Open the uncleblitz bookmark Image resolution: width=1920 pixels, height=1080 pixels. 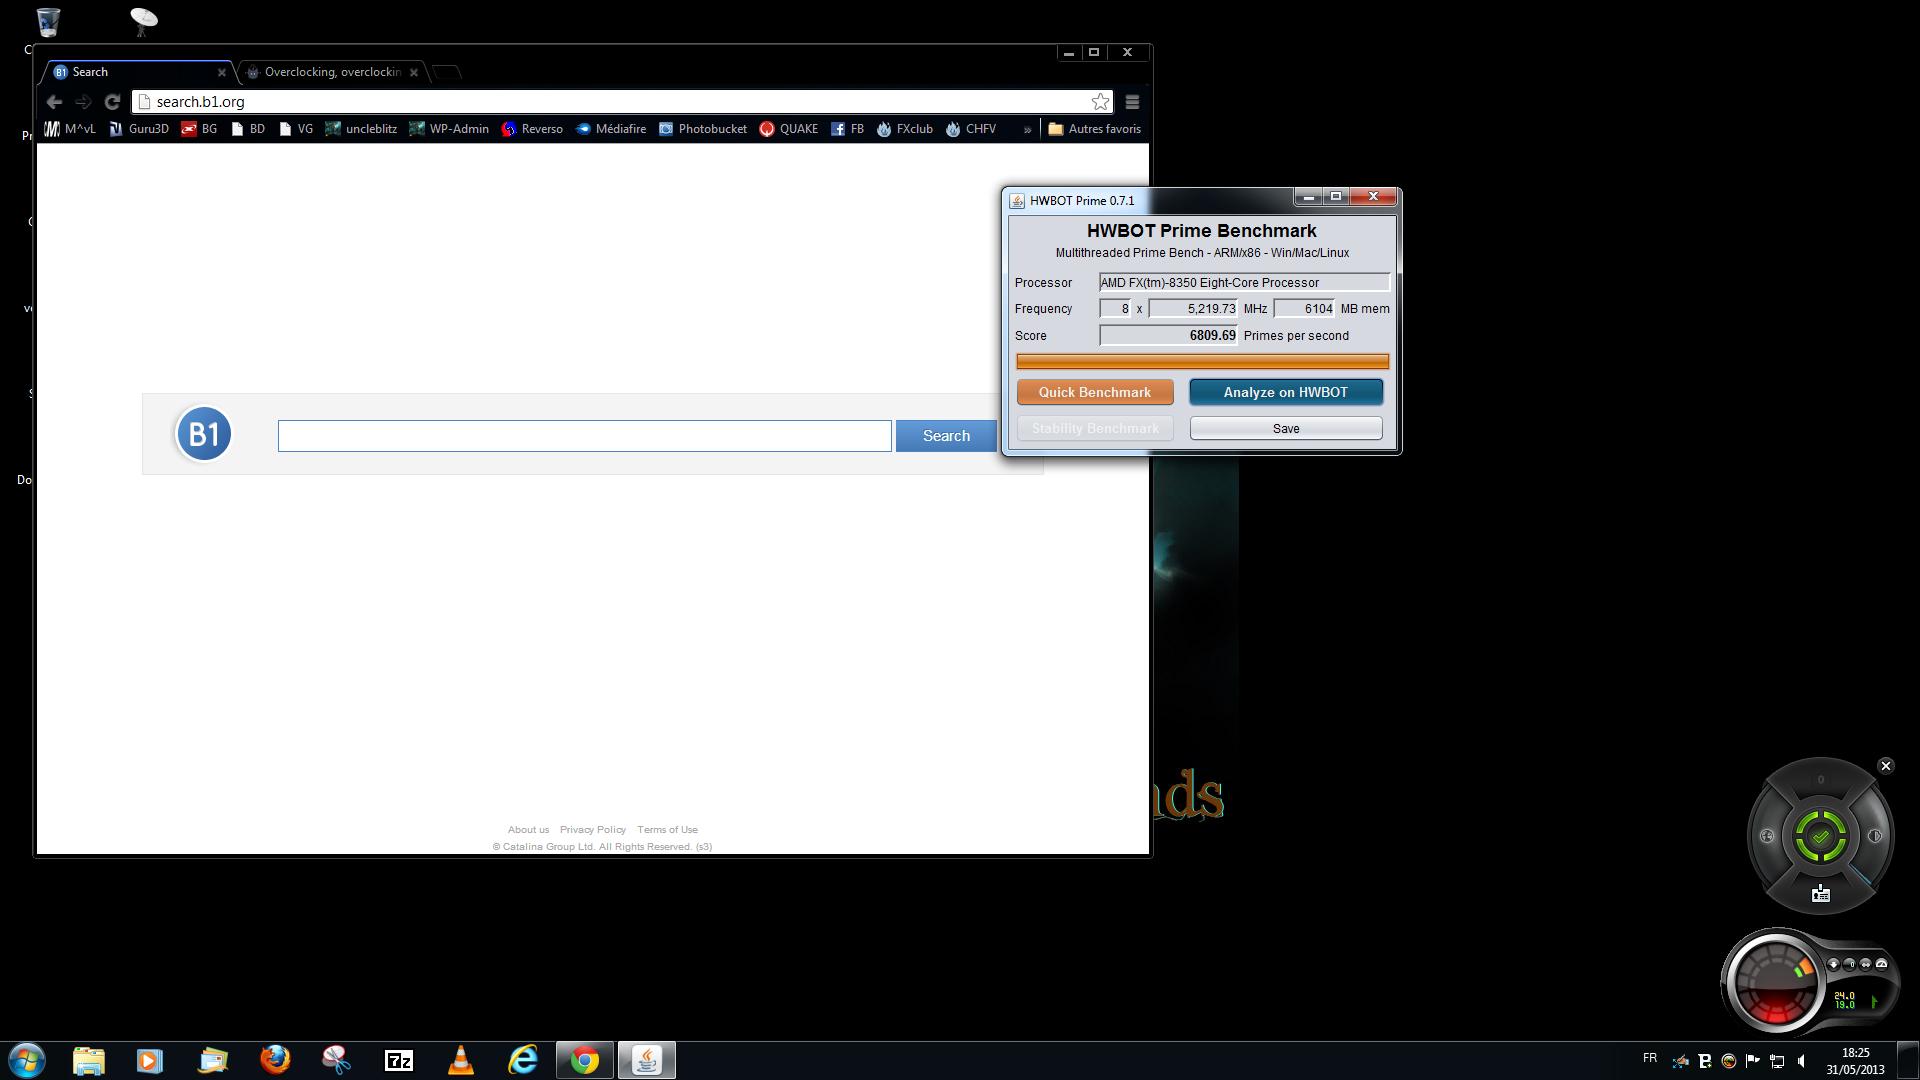point(361,129)
